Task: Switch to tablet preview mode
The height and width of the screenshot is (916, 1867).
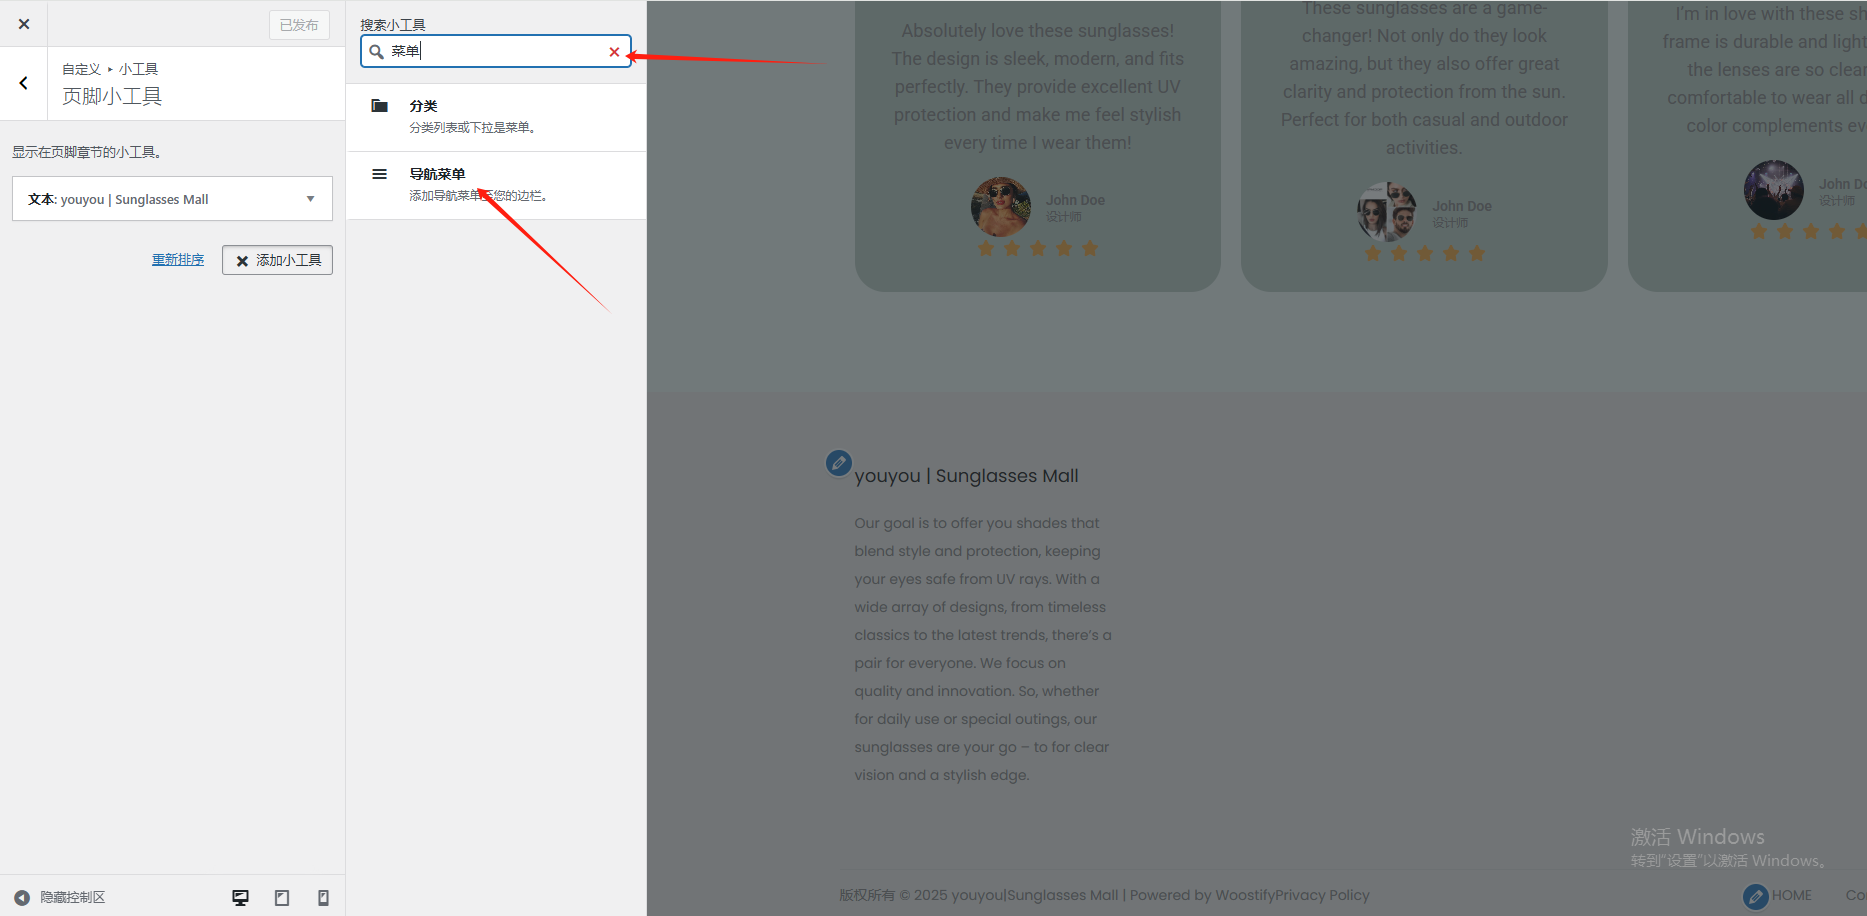Action: tap(282, 898)
